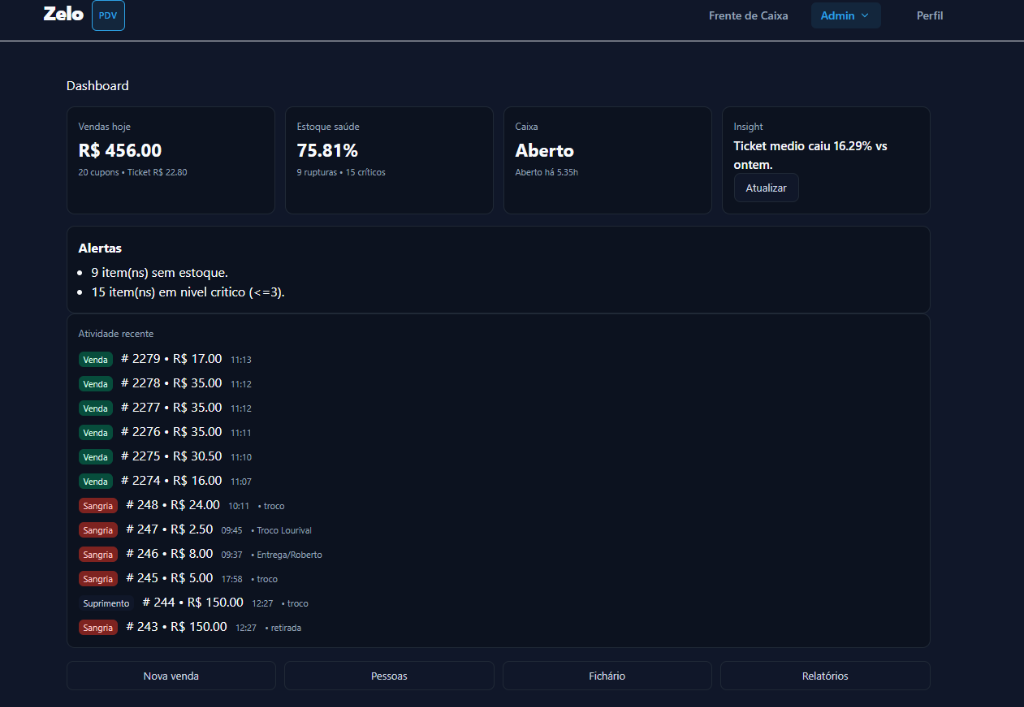
Task: Select the activity entry #2275 R$ 30.50
Action: pos(176,456)
